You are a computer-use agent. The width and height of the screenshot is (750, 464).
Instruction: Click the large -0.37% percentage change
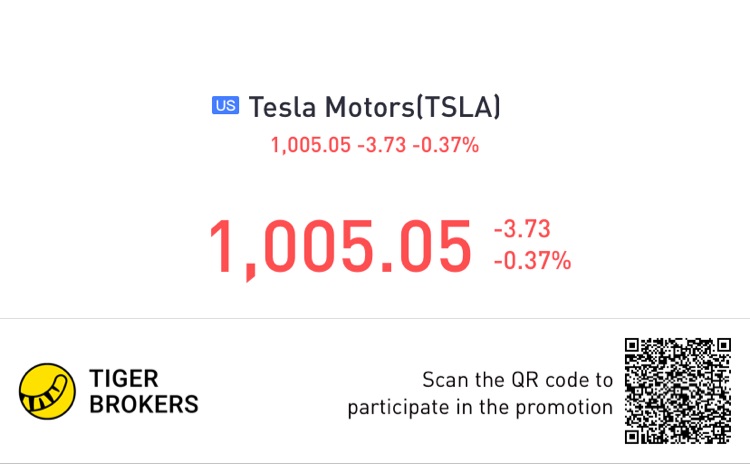[532, 261]
